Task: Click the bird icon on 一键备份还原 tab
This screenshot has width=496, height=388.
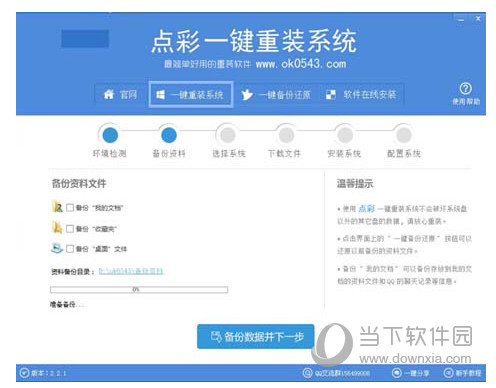Action: (x=247, y=95)
